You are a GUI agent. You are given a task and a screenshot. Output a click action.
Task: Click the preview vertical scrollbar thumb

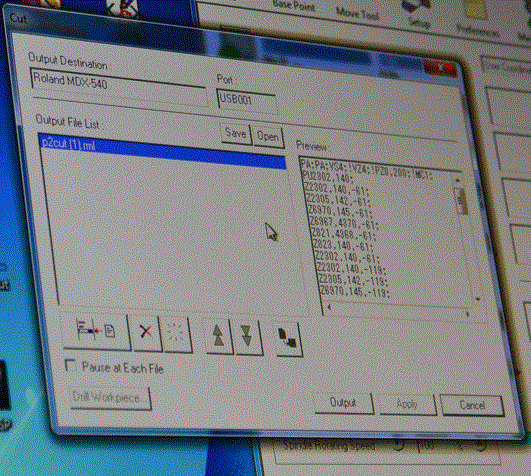click(462, 201)
